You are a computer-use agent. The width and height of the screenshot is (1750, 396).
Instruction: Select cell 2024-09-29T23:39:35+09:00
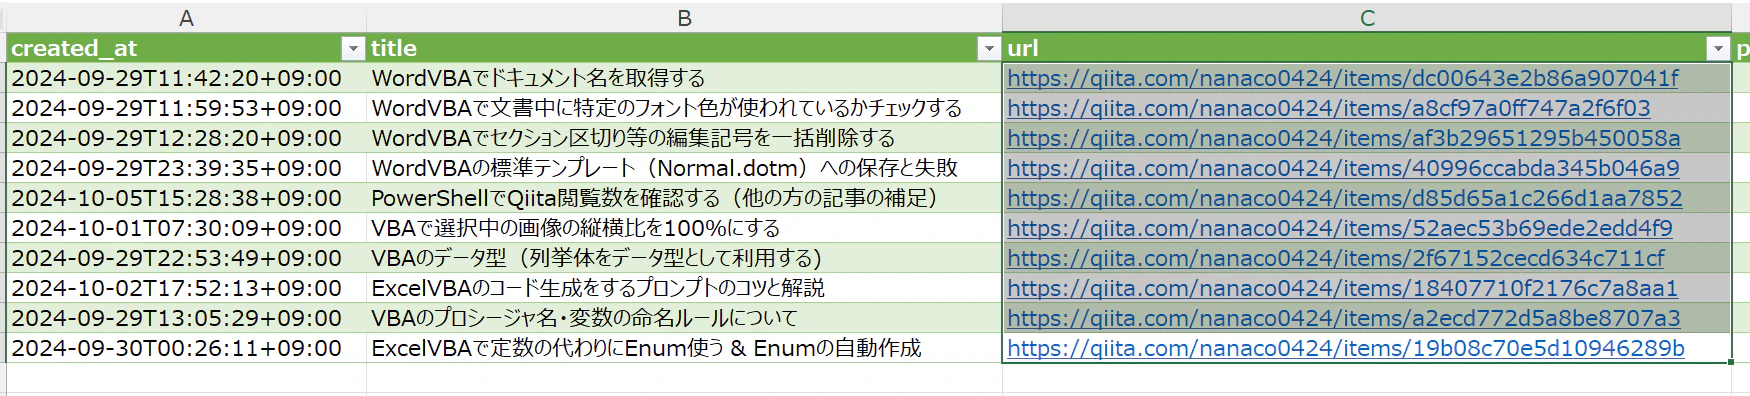(186, 168)
